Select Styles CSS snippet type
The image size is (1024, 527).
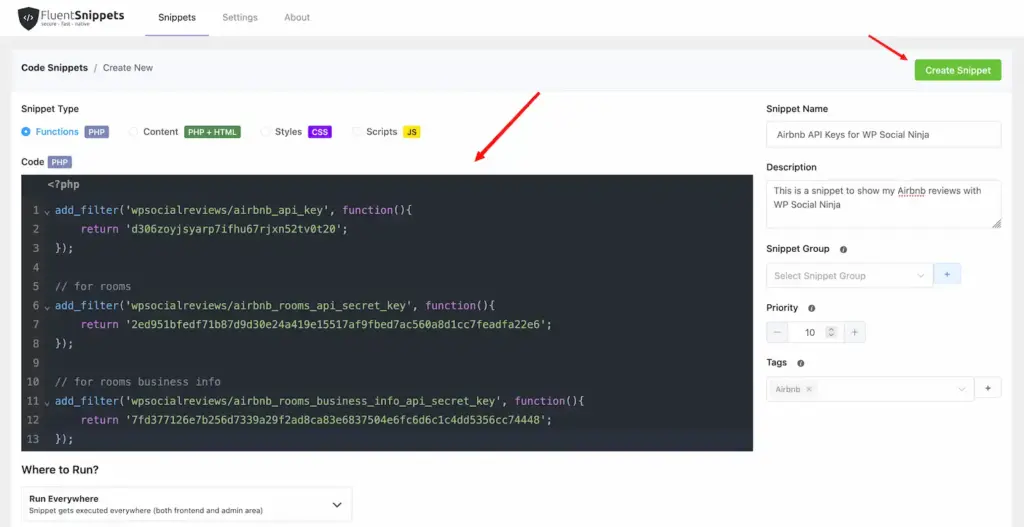[x=265, y=132]
